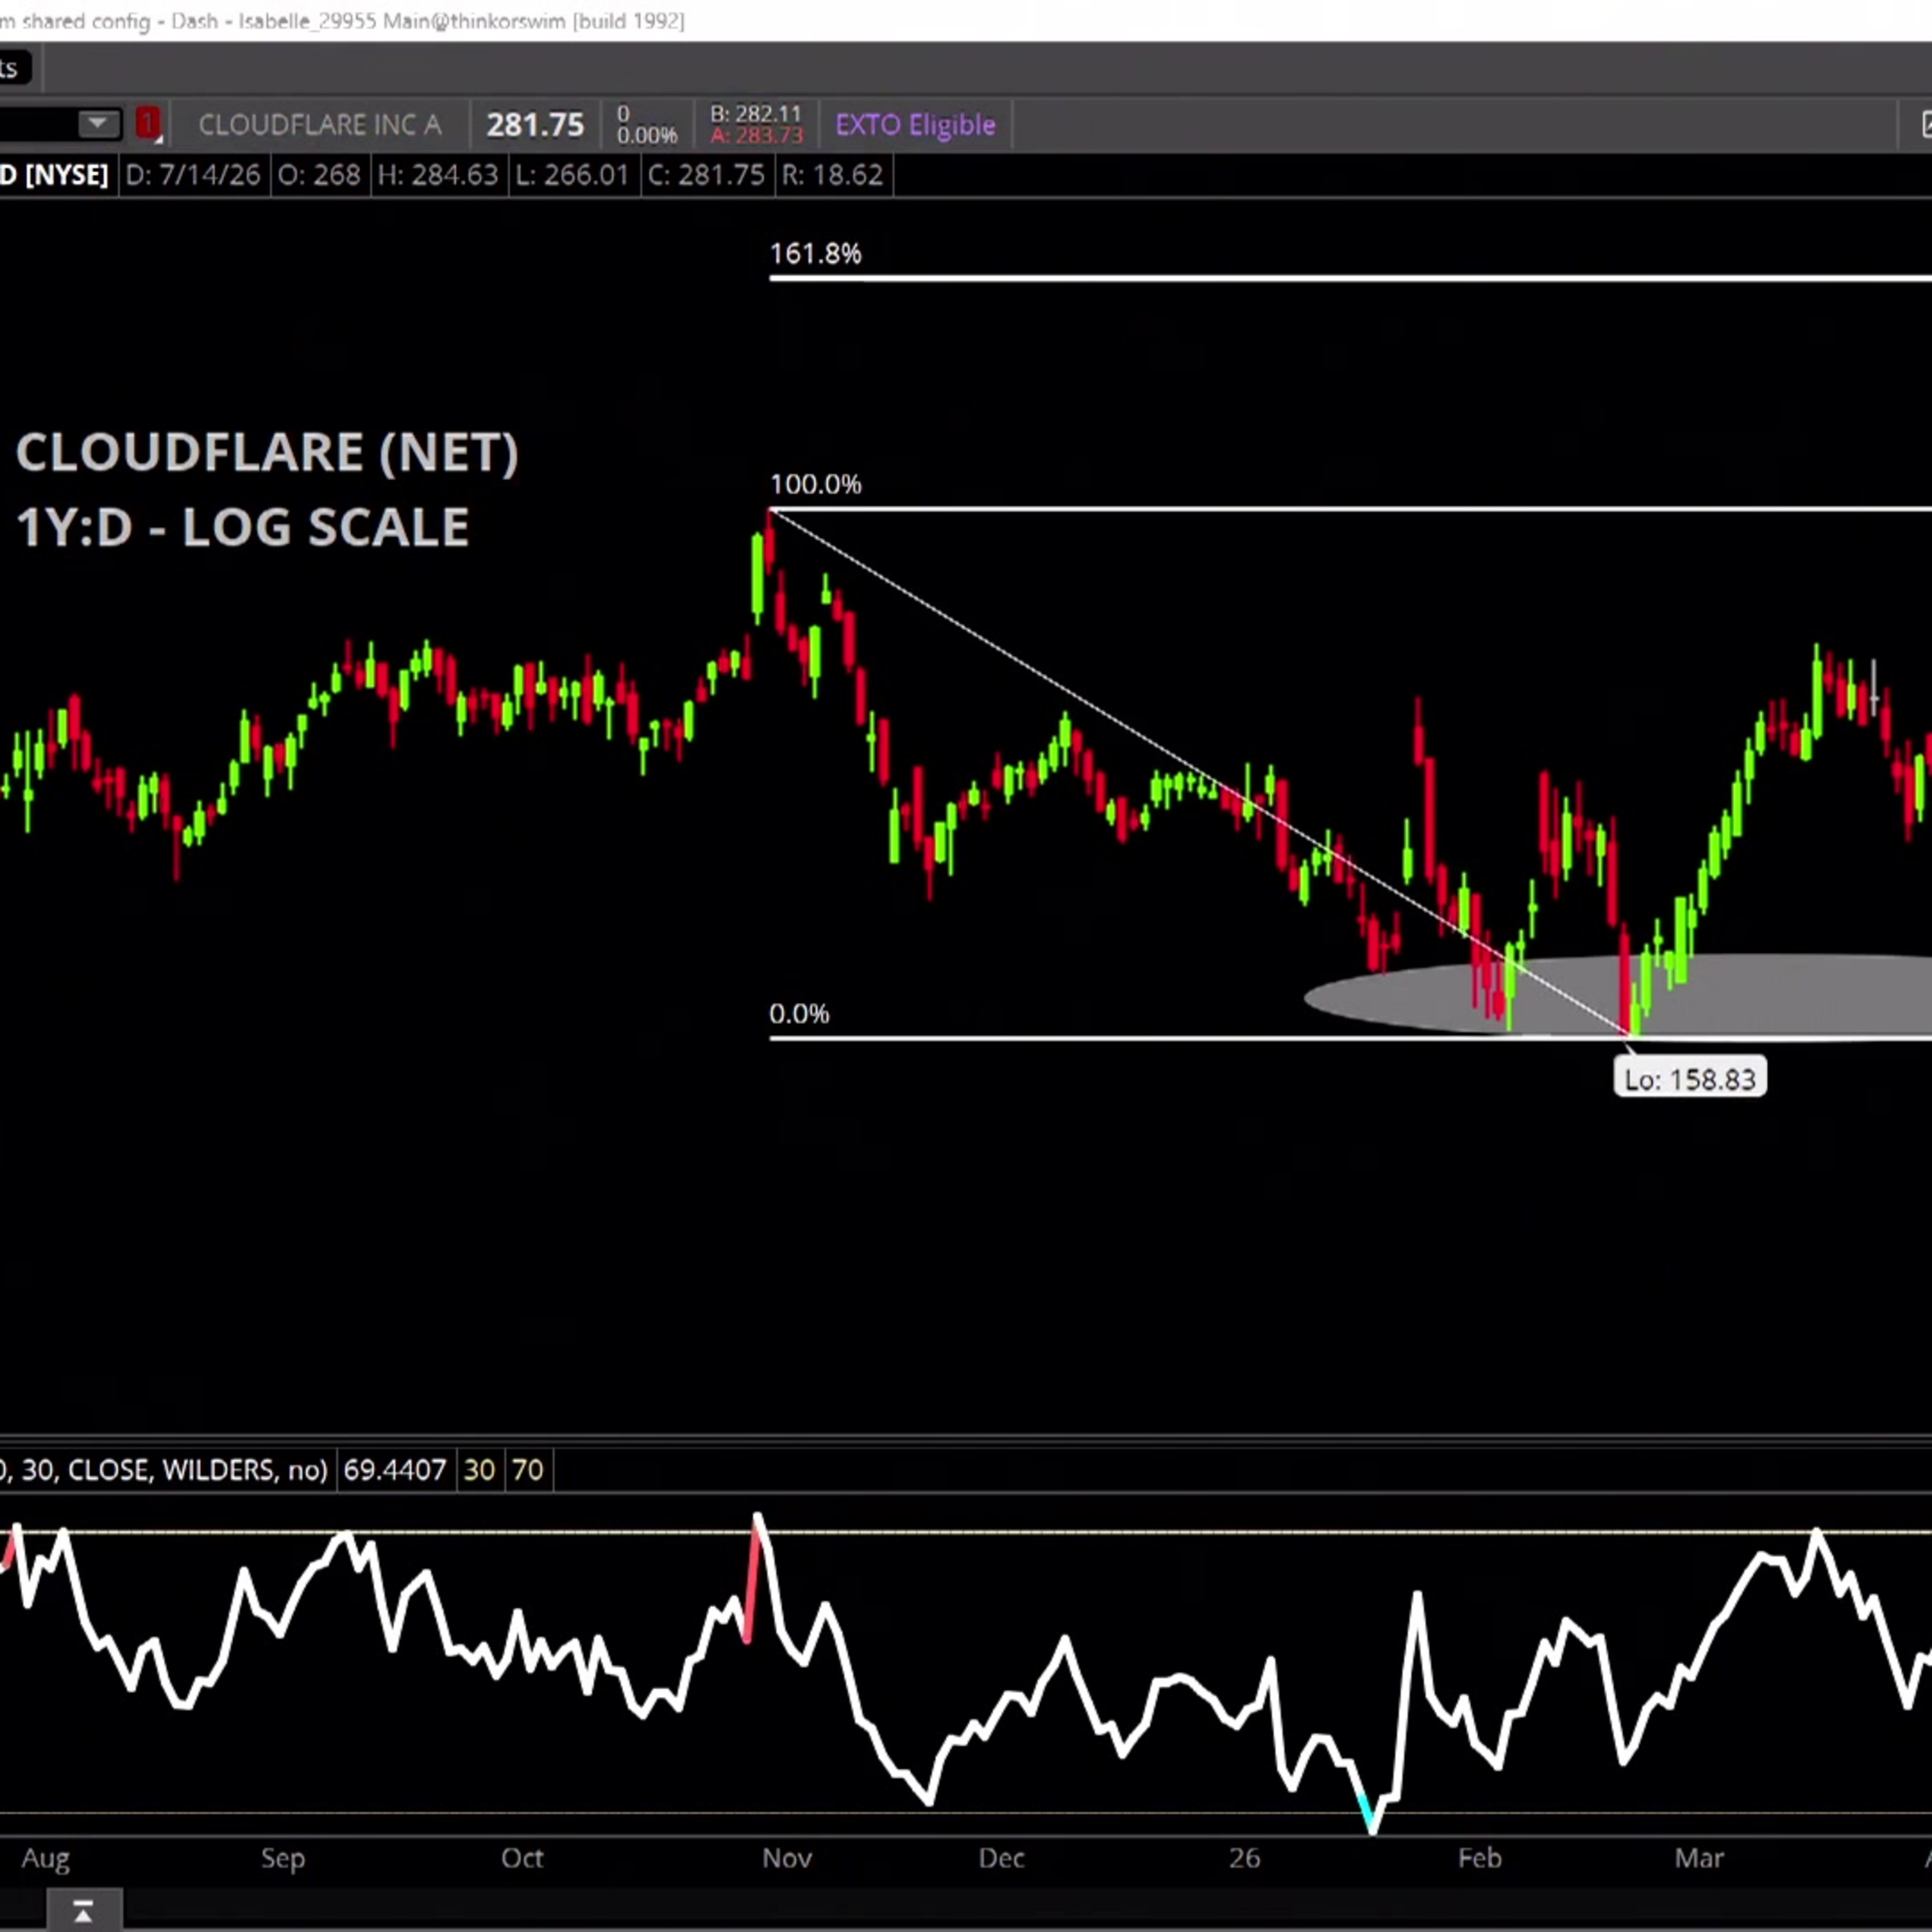Click the partially visible icon at top right
The height and width of the screenshot is (1932, 1932).
pos(1924,124)
